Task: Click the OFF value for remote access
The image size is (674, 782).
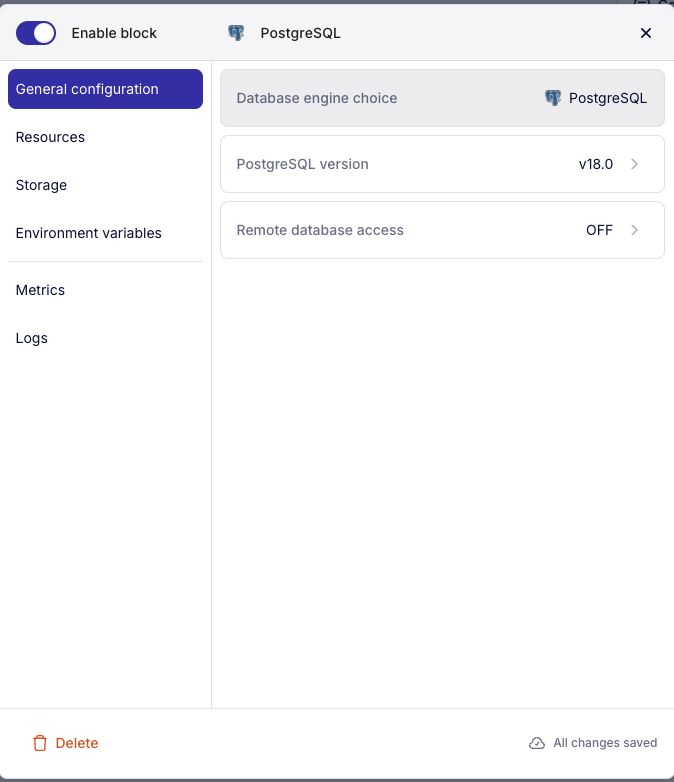Action: point(599,230)
